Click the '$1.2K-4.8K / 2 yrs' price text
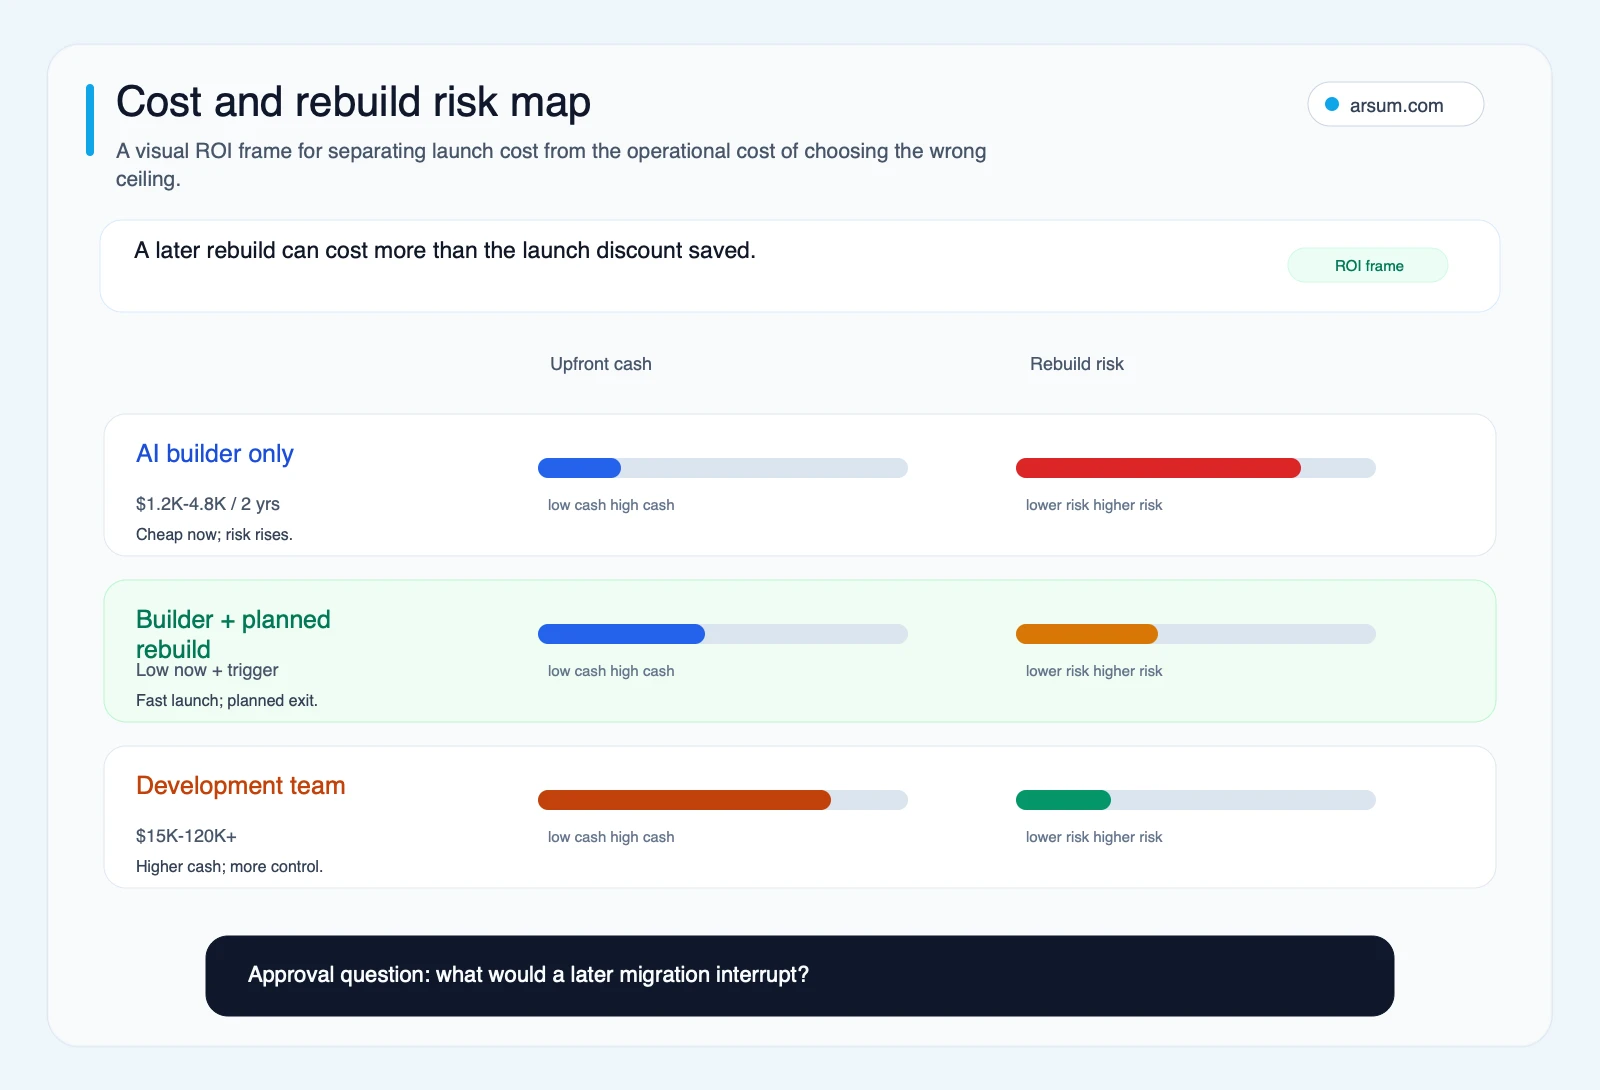1600x1090 pixels. tap(208, 504)
